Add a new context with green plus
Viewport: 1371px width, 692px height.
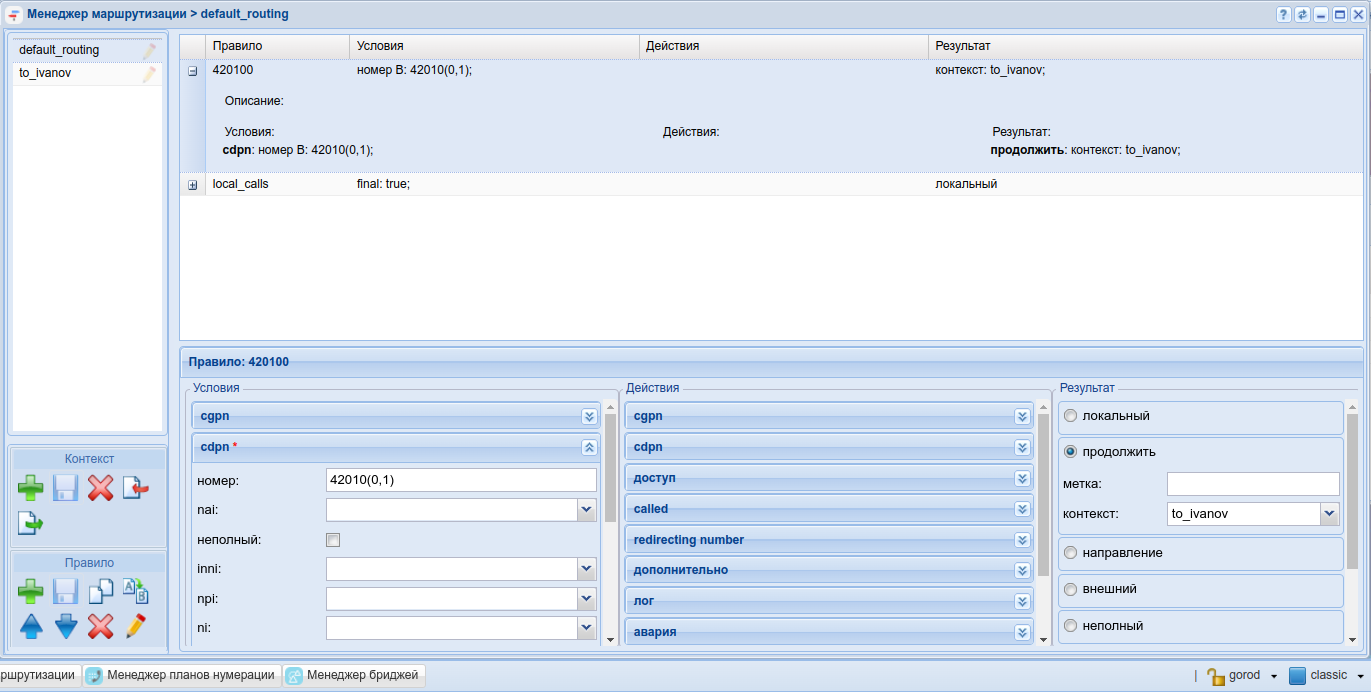[x=31, y=488]
